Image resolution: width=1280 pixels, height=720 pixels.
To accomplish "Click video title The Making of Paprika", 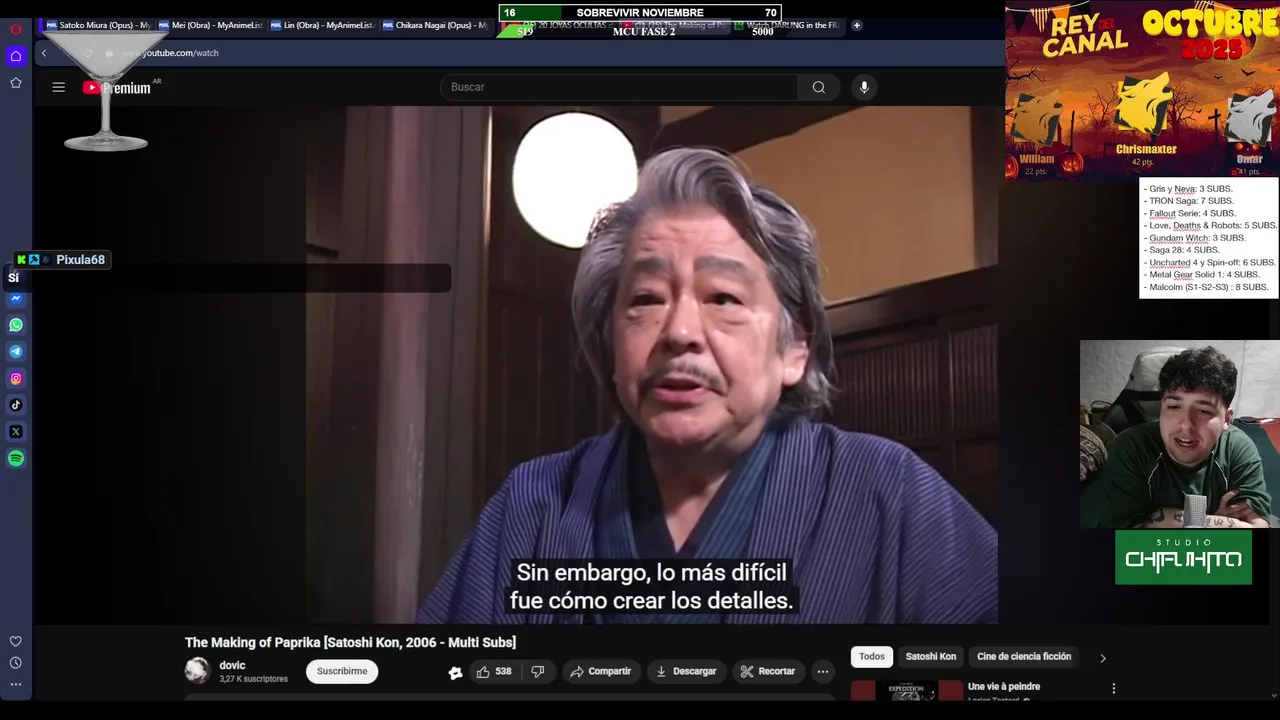I will click(x=350, y=642).
